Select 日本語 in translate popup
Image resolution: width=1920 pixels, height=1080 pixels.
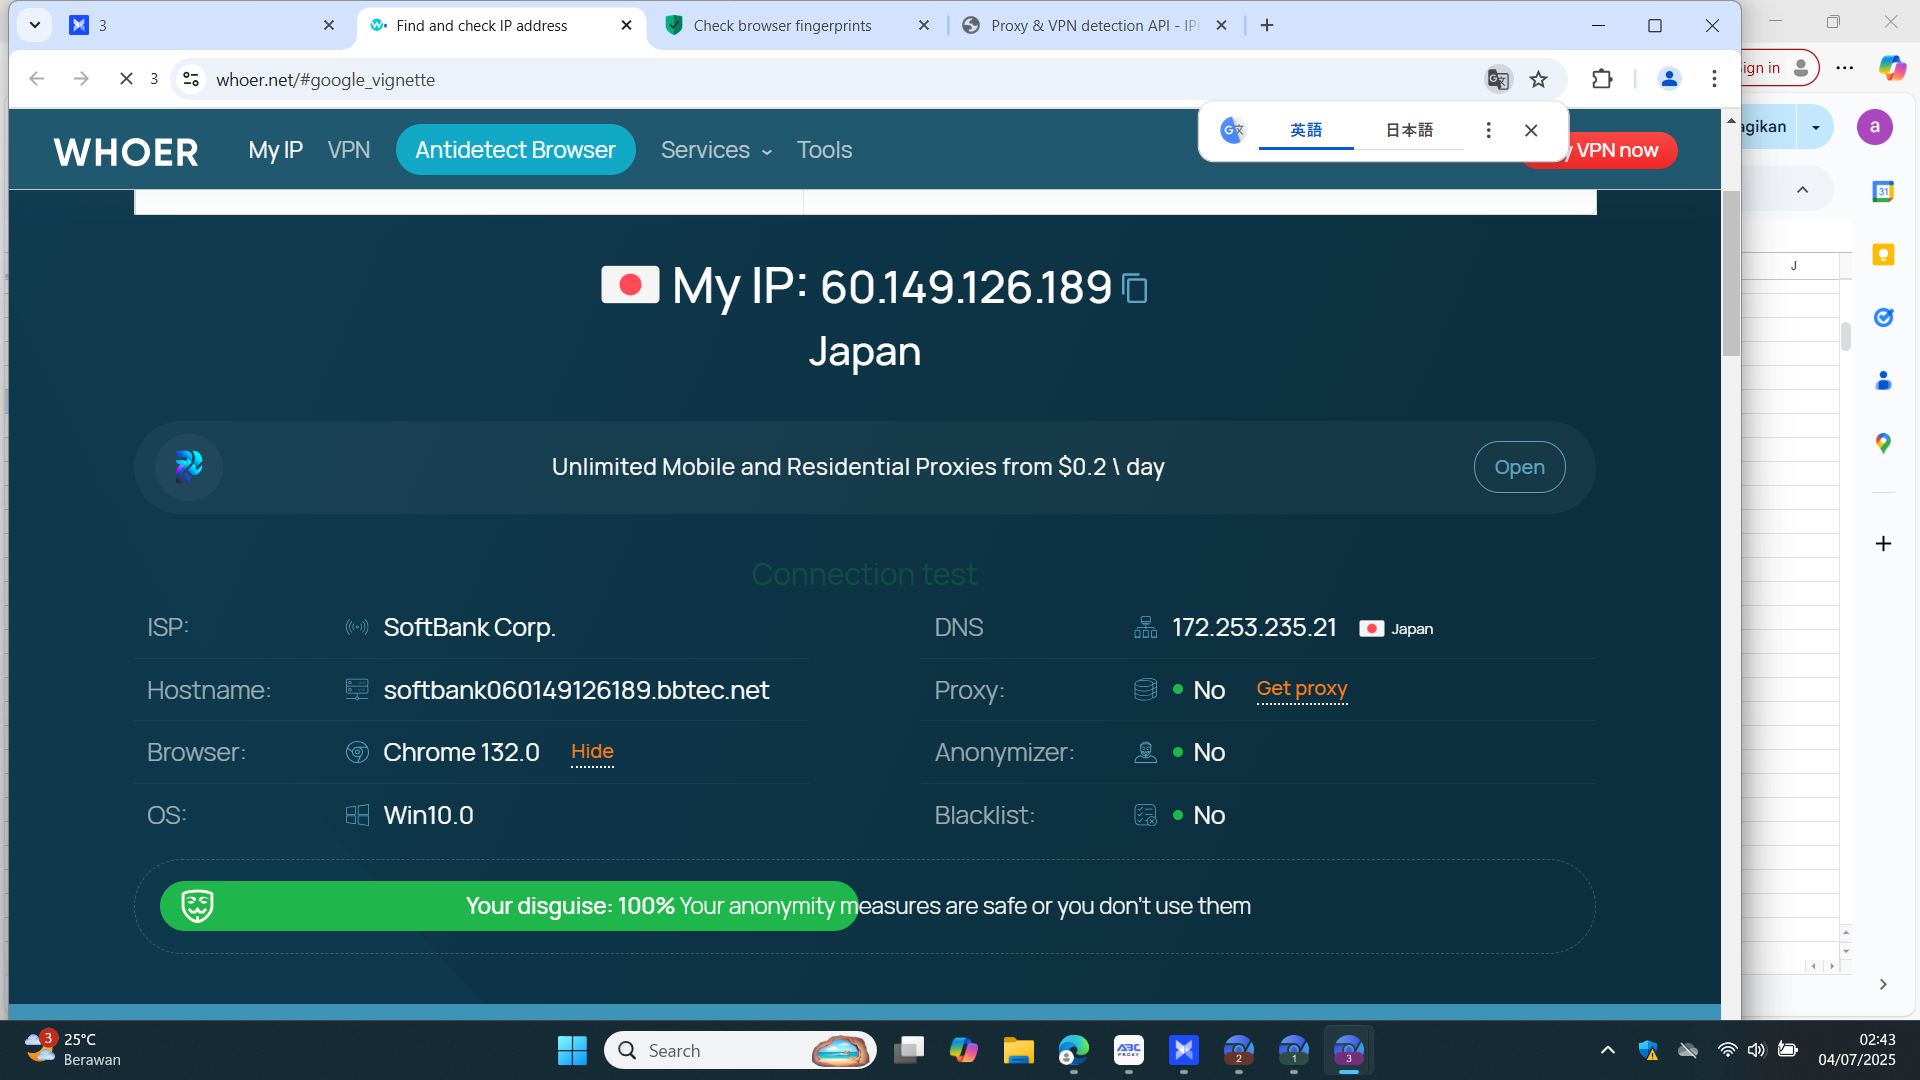pos(1409,130)
